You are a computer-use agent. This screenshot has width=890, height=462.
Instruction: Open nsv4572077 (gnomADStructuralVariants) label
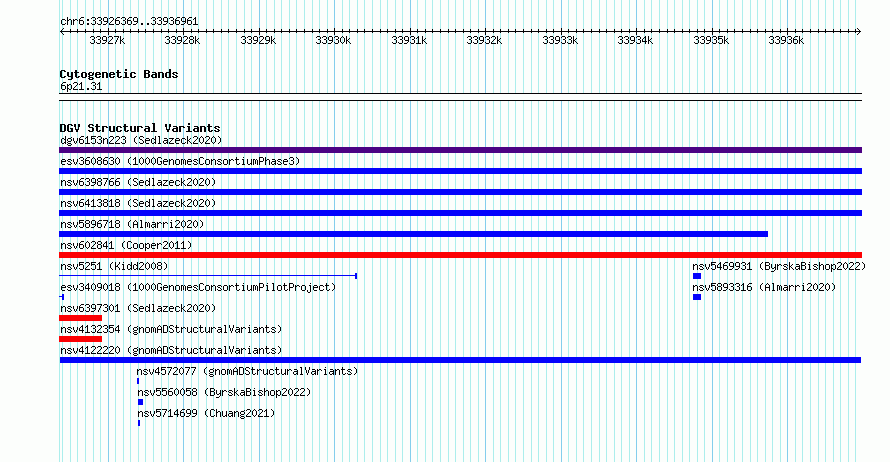(x=247, y=371)
